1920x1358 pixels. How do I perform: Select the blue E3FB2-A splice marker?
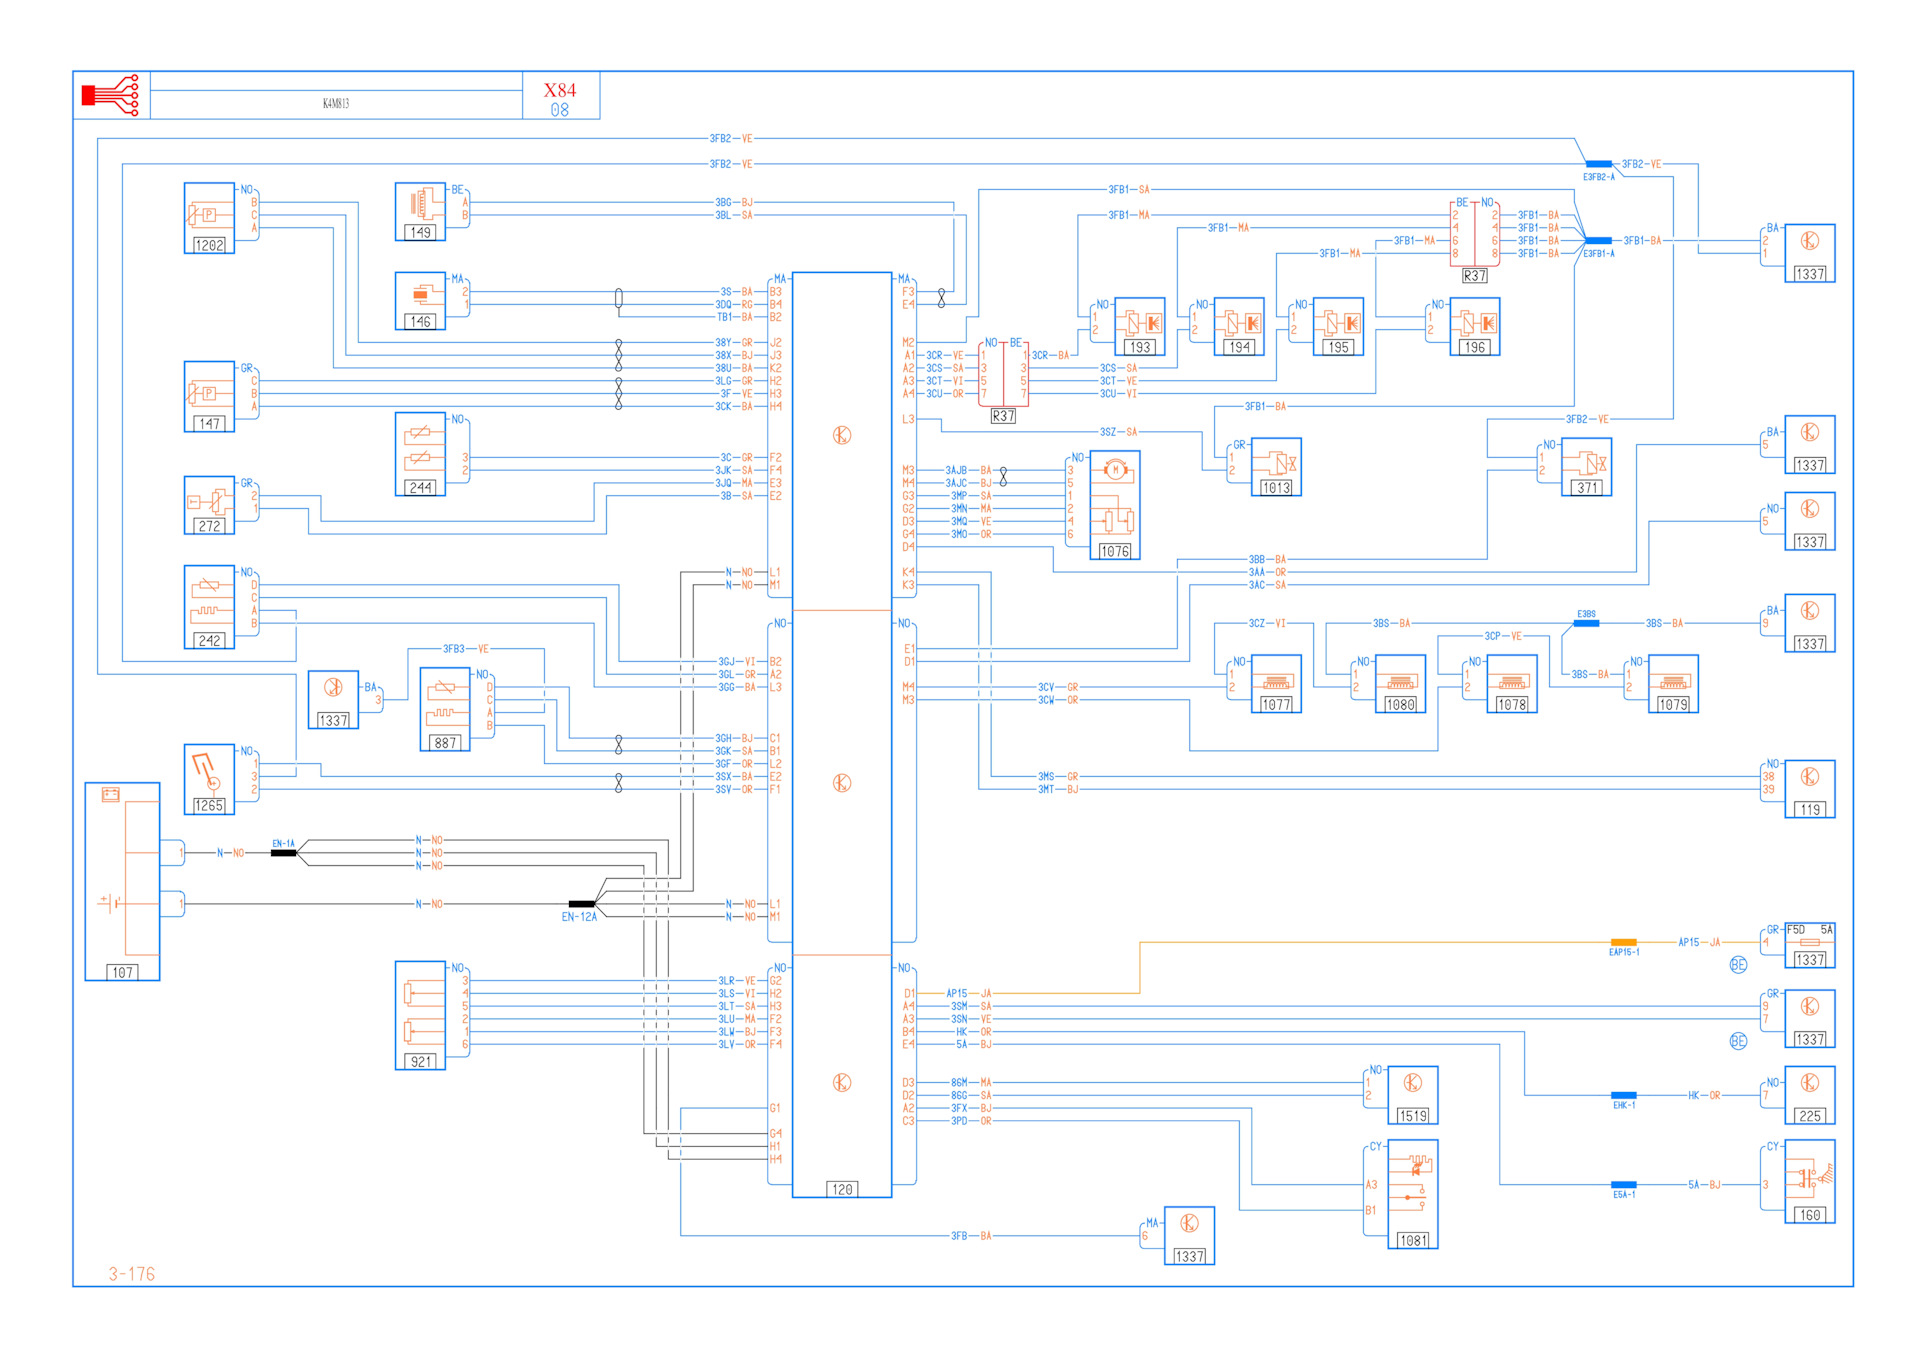pyautogui.click(x=1598, y=164)
